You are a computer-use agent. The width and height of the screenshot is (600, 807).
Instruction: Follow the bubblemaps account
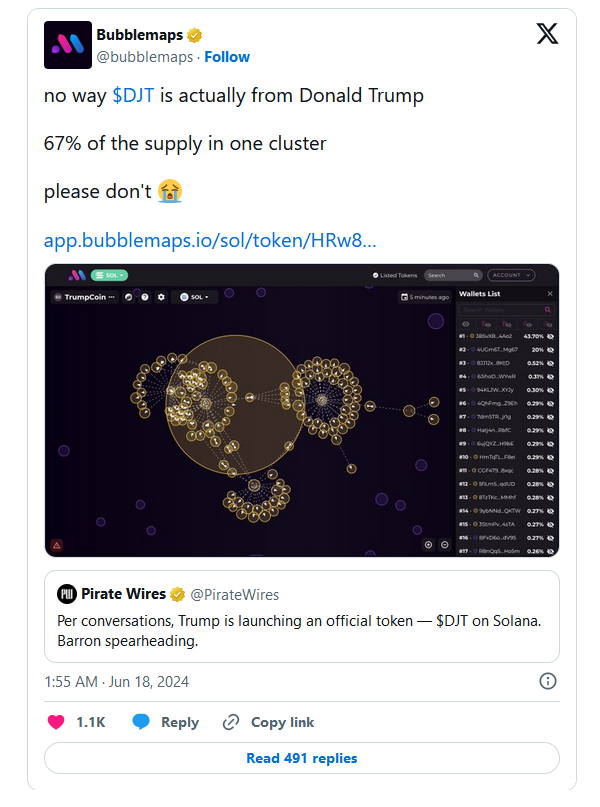coord(227,57)
